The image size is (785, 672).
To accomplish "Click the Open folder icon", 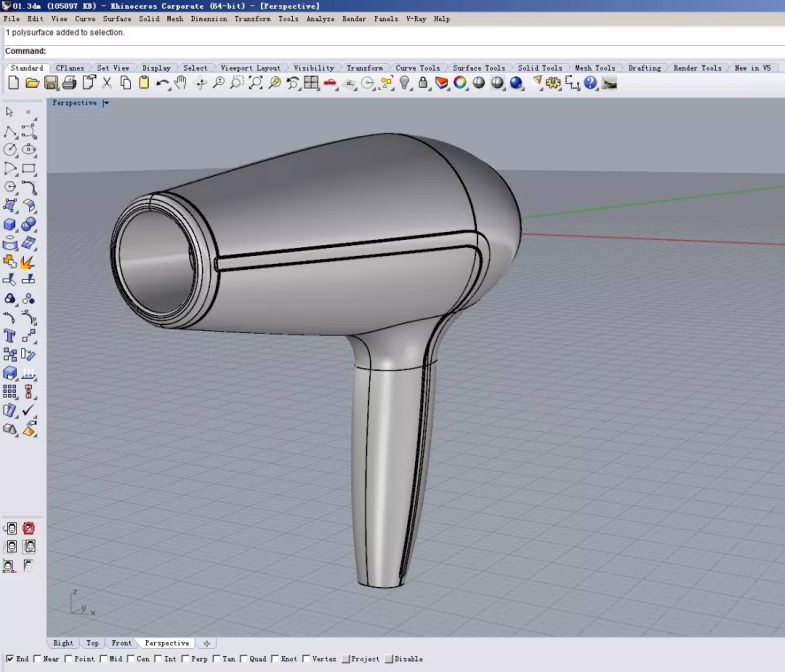I will point(32,83).
